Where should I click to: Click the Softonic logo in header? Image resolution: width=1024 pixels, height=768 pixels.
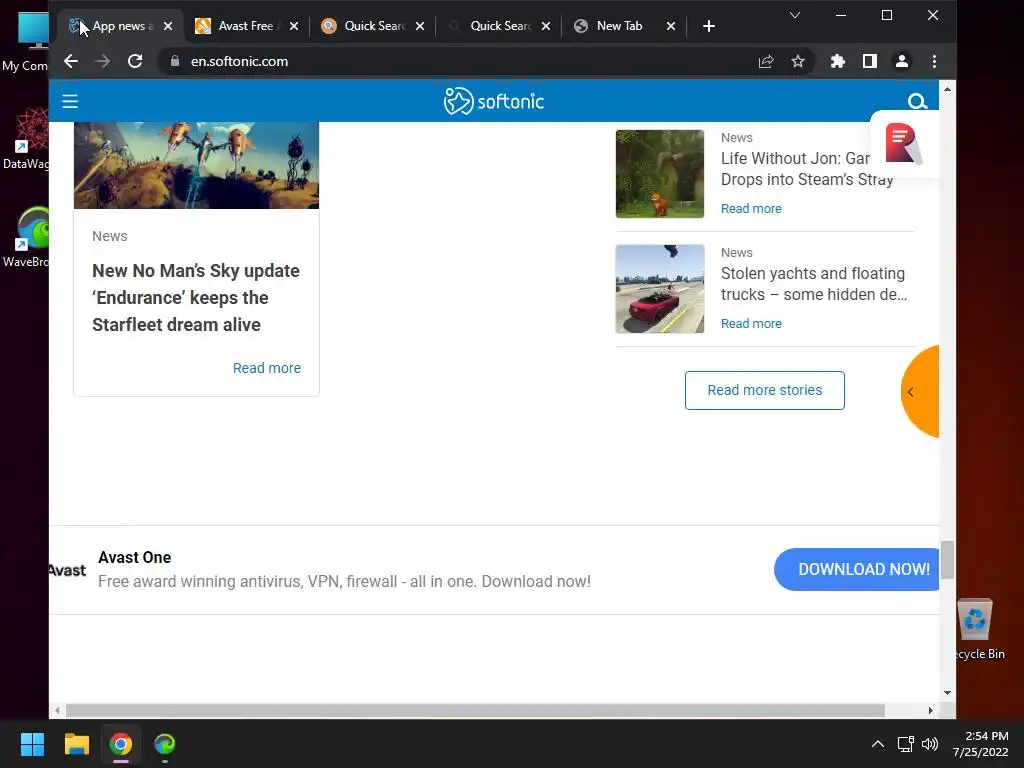pos(494,101)
